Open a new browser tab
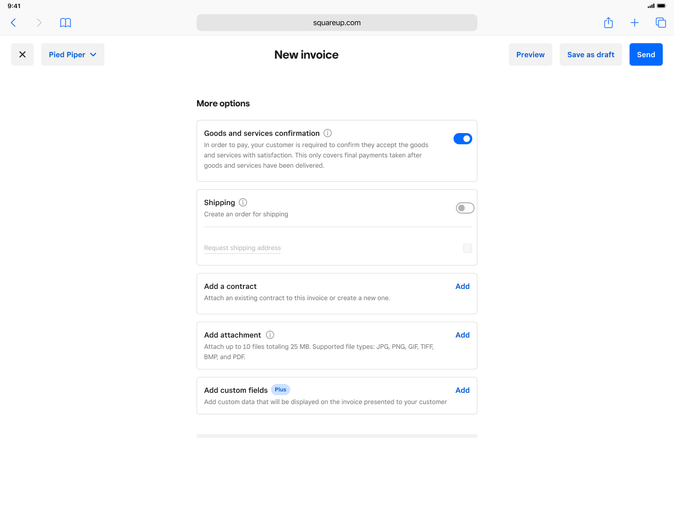 (x=634, y=22)
